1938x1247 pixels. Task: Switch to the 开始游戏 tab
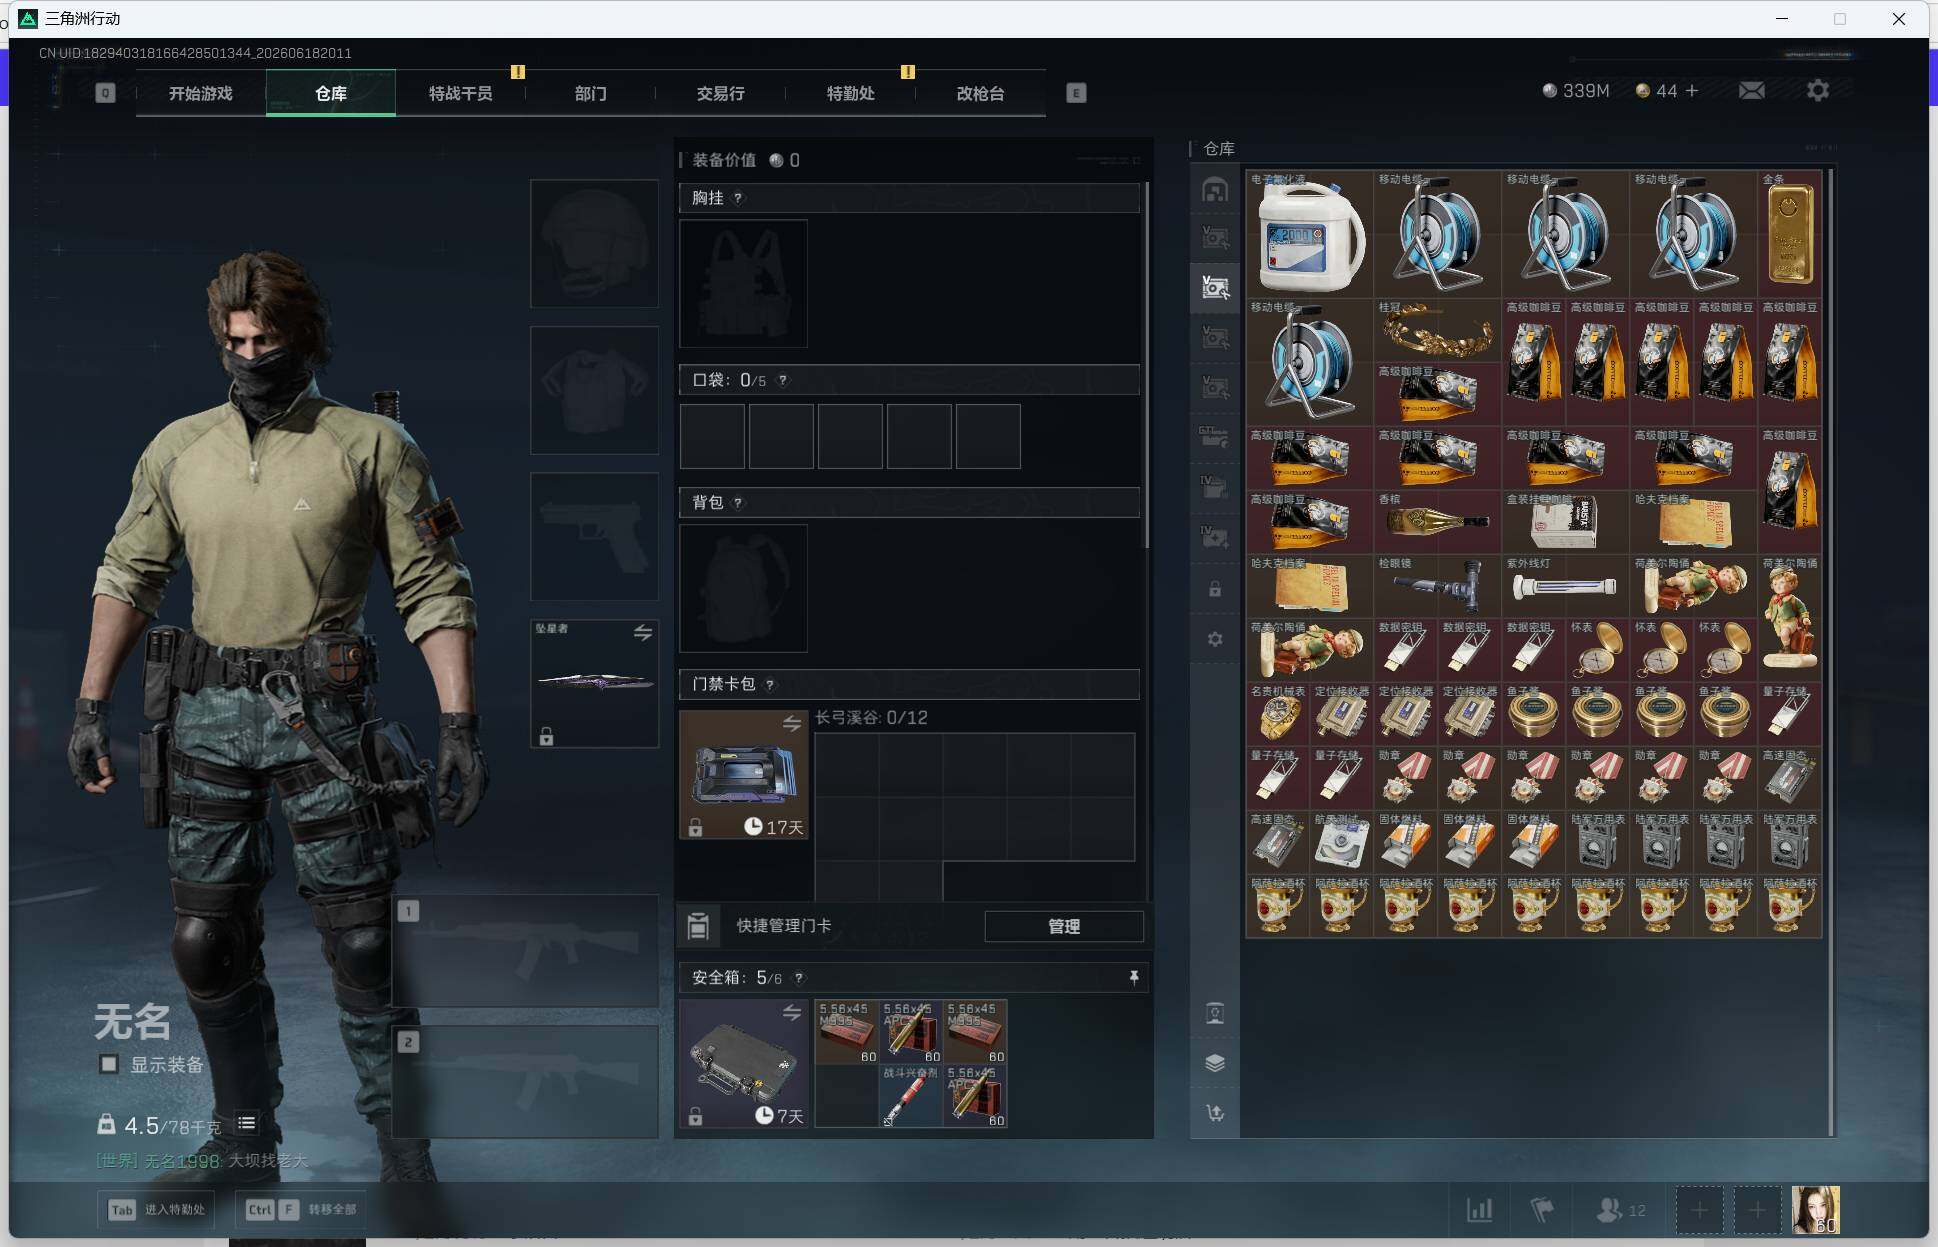[x=201, y=93]
